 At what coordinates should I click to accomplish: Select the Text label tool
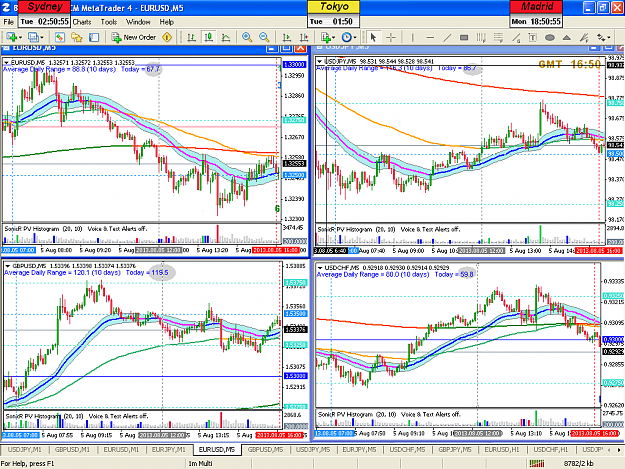(533, 37)
